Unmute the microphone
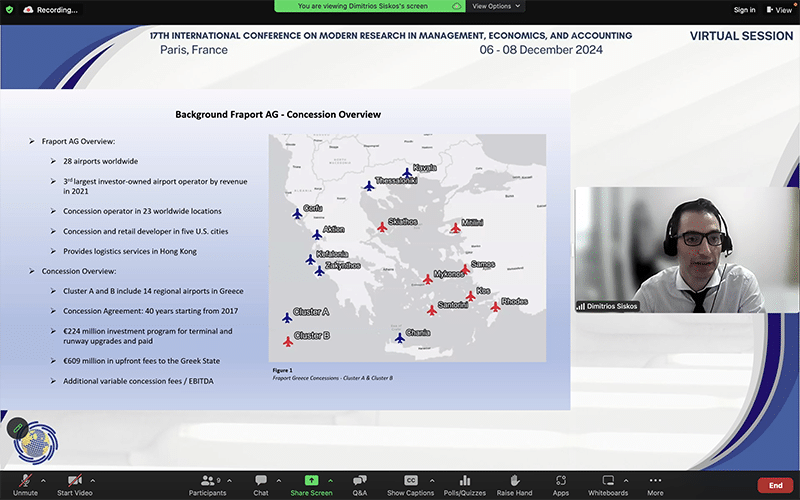This screenshot has width=800, height=500. coord(25,483)
